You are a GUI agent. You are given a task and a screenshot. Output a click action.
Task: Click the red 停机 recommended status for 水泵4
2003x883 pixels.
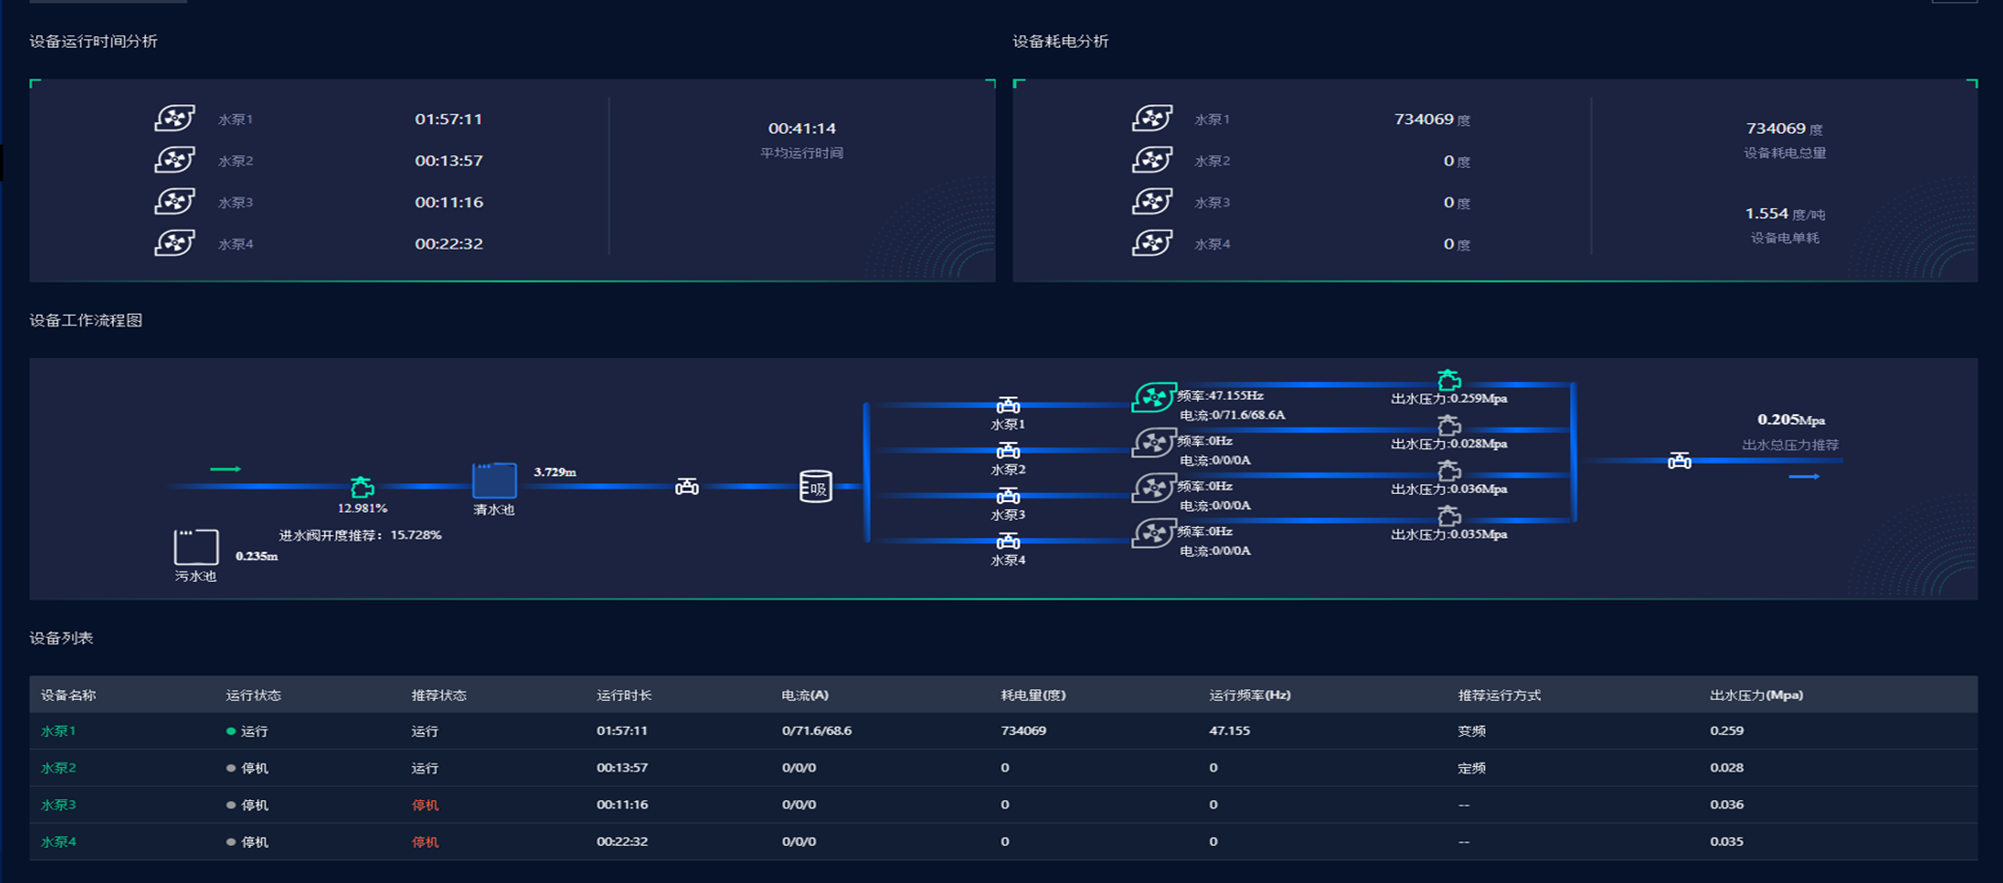click(x=425, y=842)
